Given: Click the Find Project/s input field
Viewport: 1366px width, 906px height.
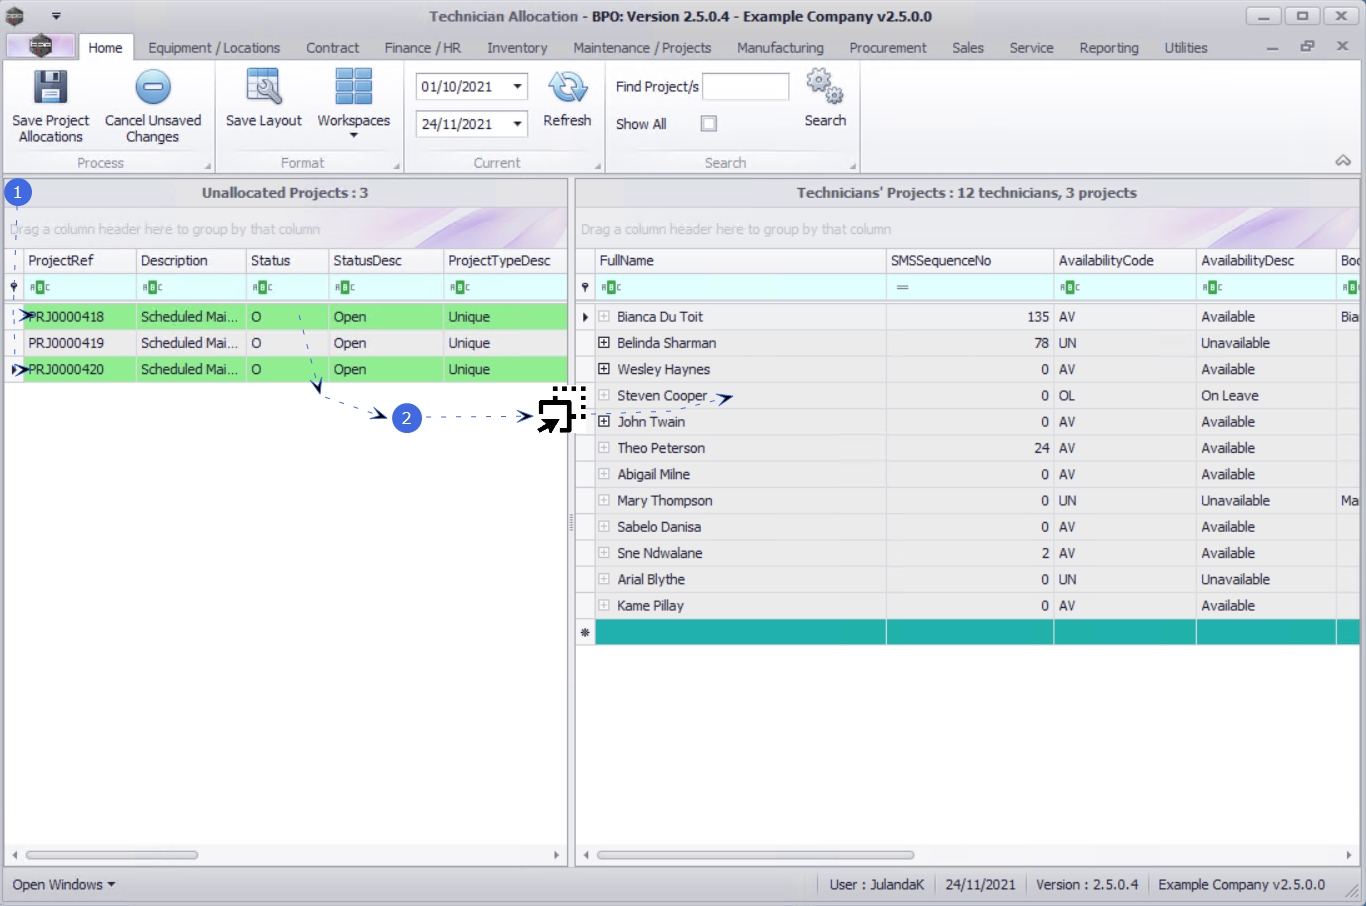Looking at the screenshot, I should click(746, 87).
